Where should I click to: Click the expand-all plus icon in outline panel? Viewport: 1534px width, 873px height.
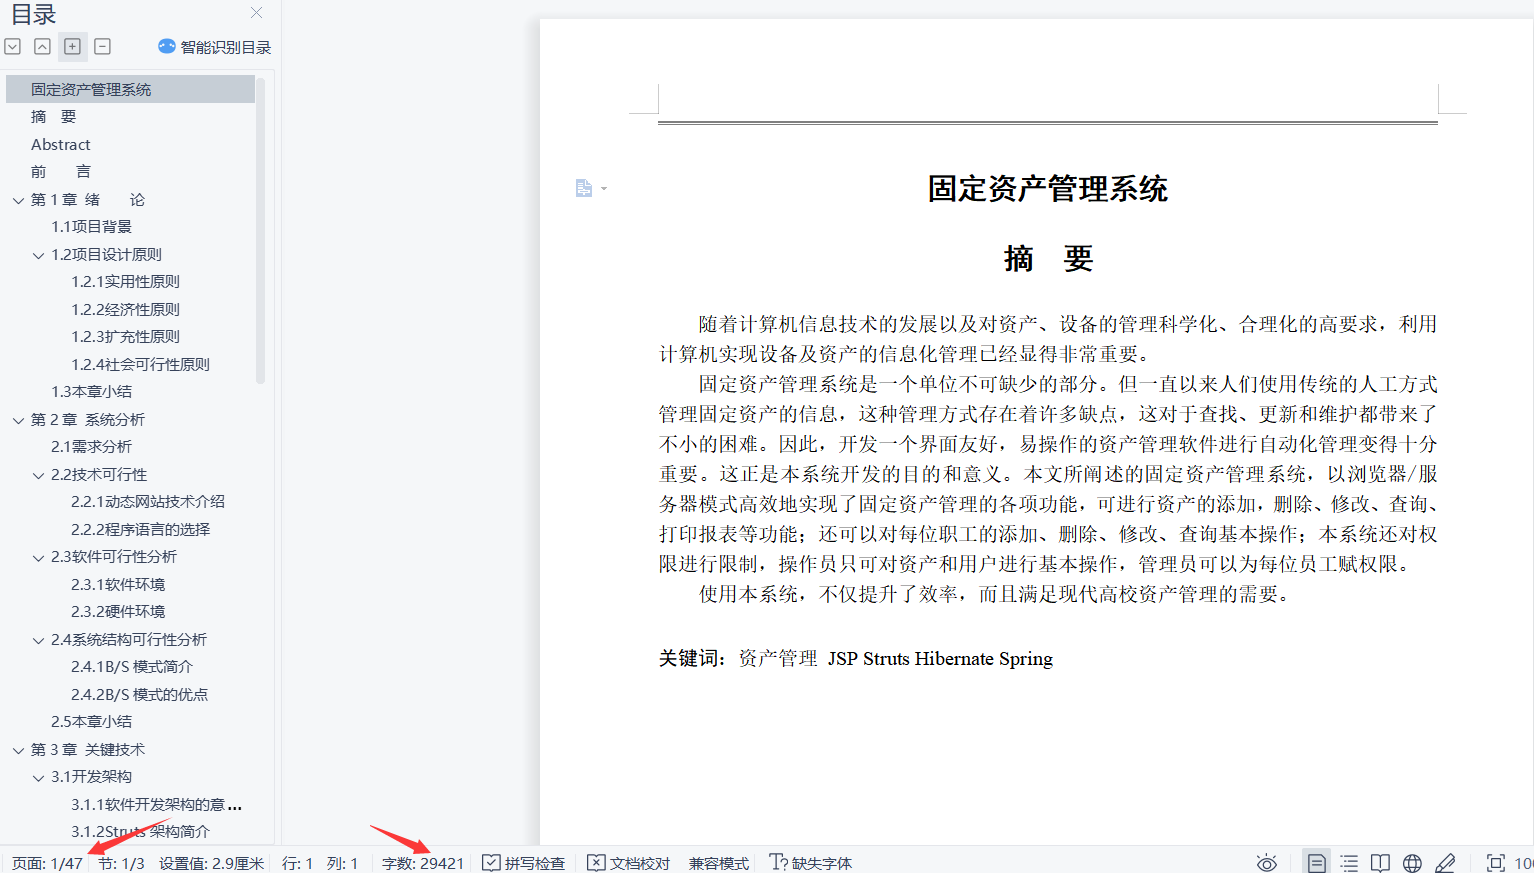point(72,47)
